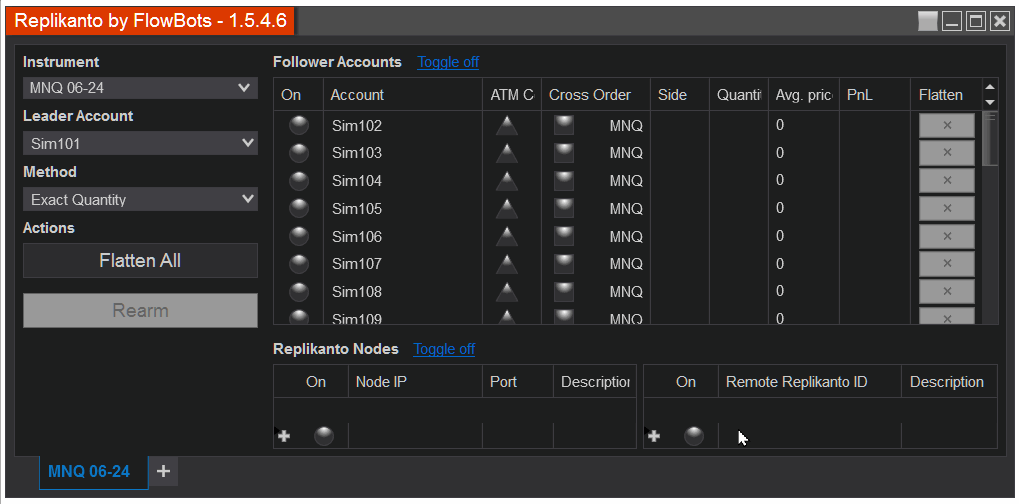This screenshot has width=1019, height=504.
Task: Minimize the Replikanto window
Action: [x=952, y=21]
